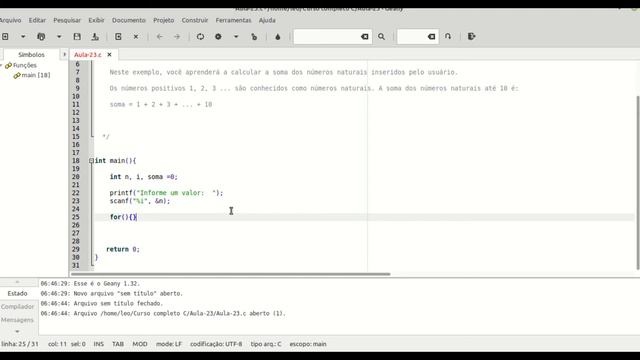Viewport: 640px width, 360px height.
Task: Click the vertical editor scrollbar
Action: [x=638, y=182]
